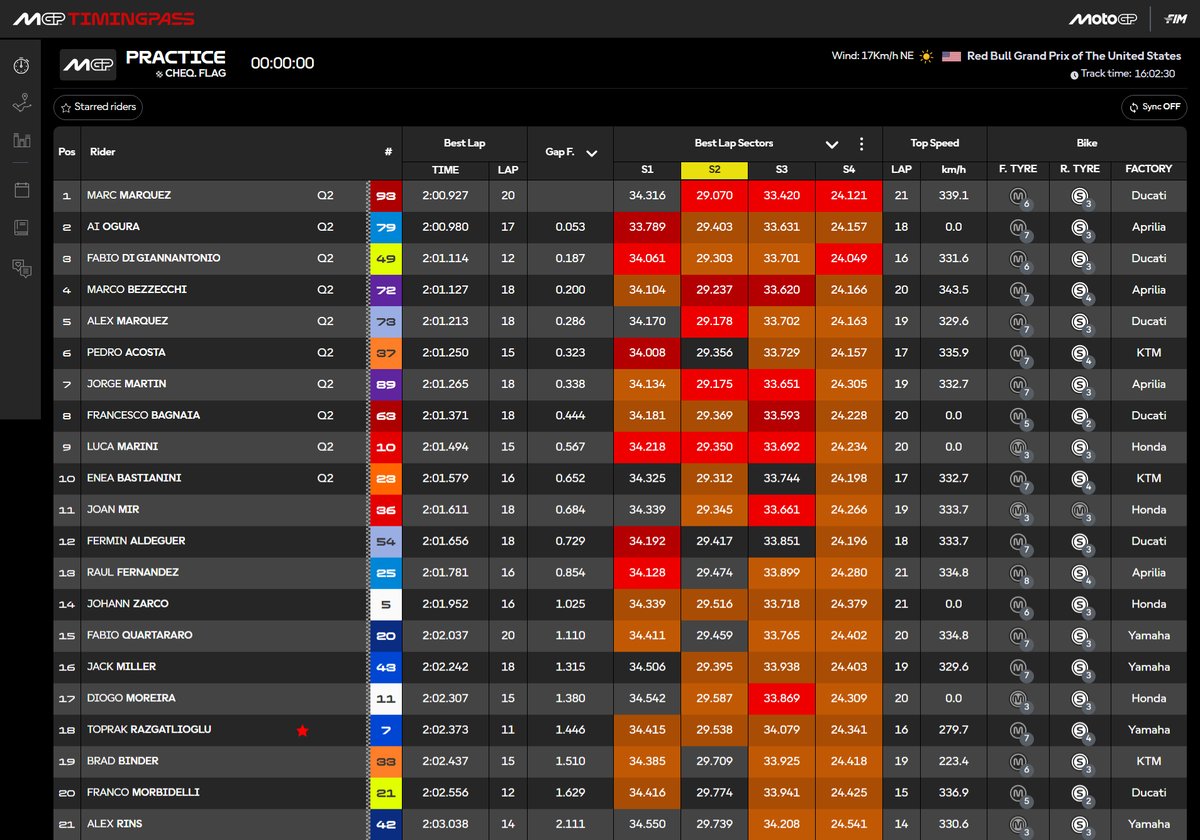Click session timer 00:00:00
Viewport: 1200px width, 840px height.
tap(282, 63)
